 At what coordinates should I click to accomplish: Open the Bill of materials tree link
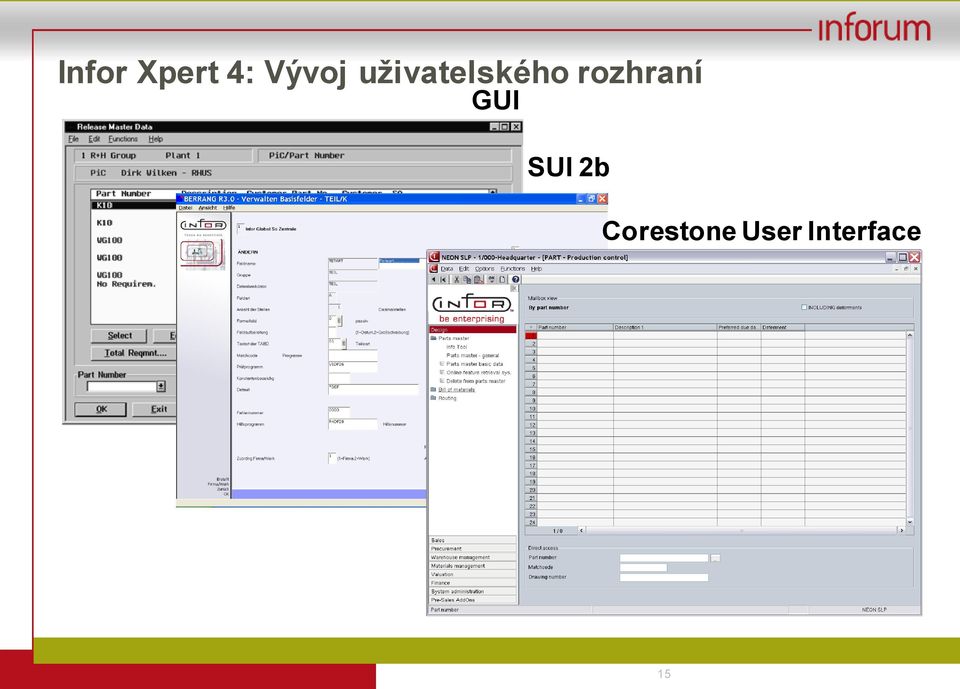[457, 390]
